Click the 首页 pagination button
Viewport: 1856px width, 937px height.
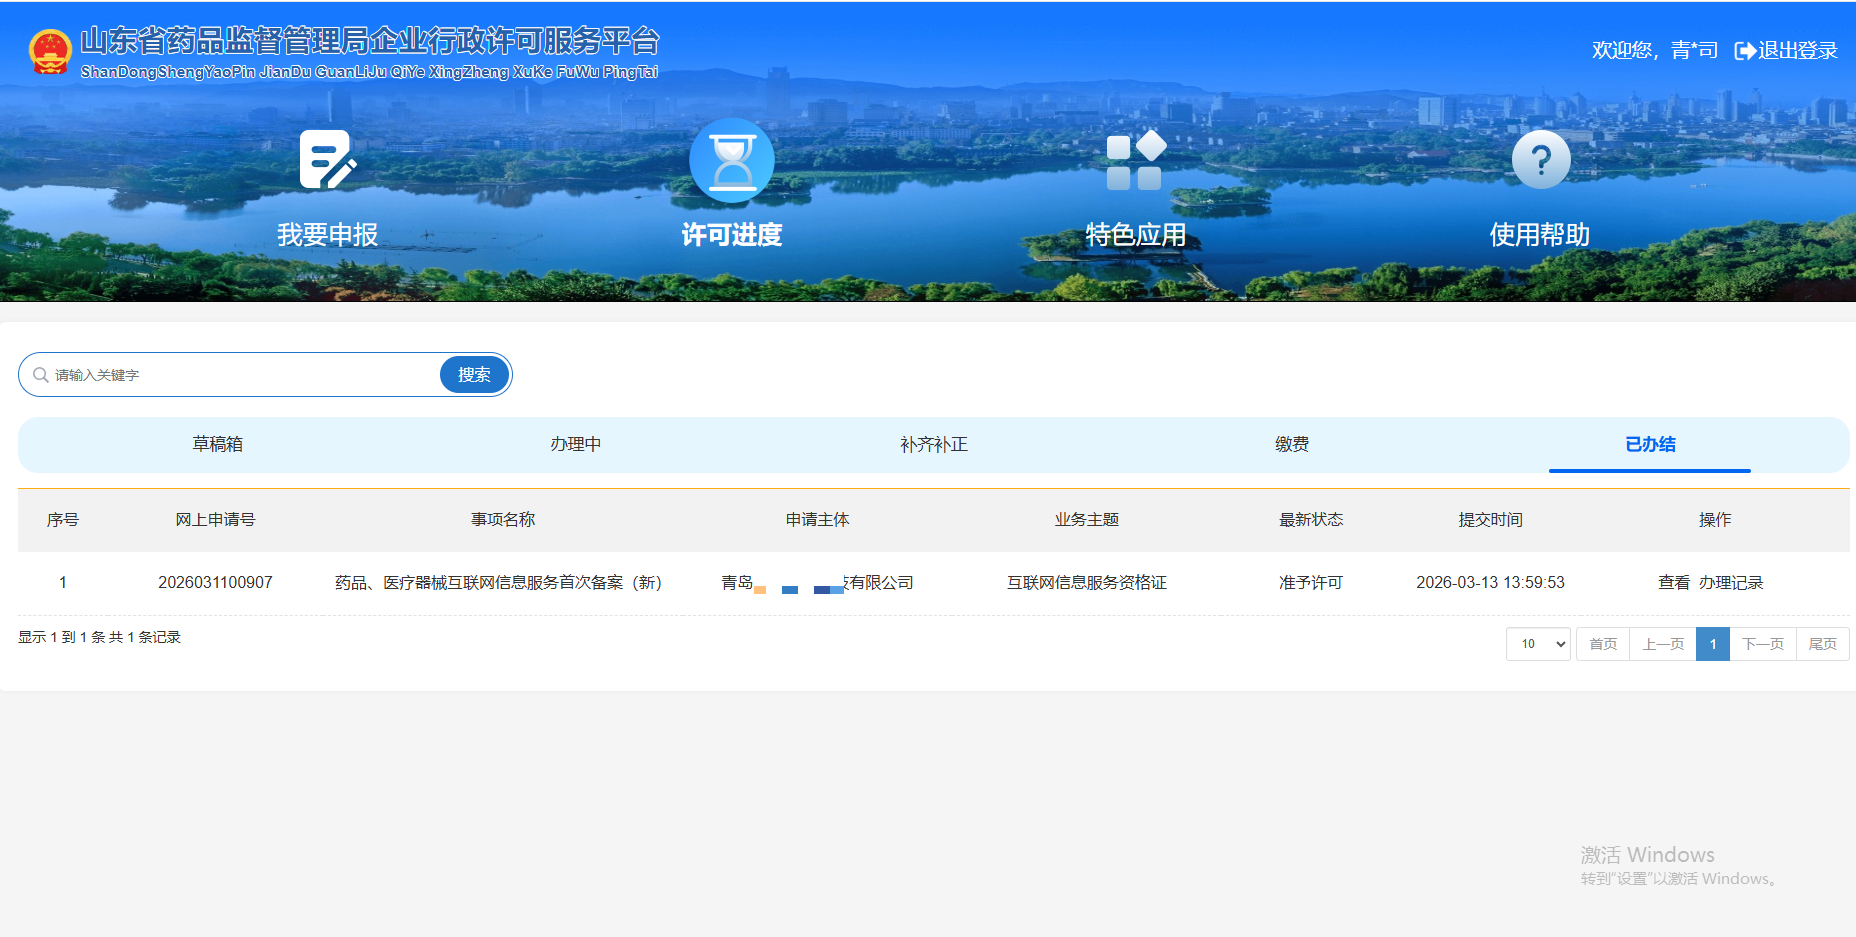point(1602,644)
